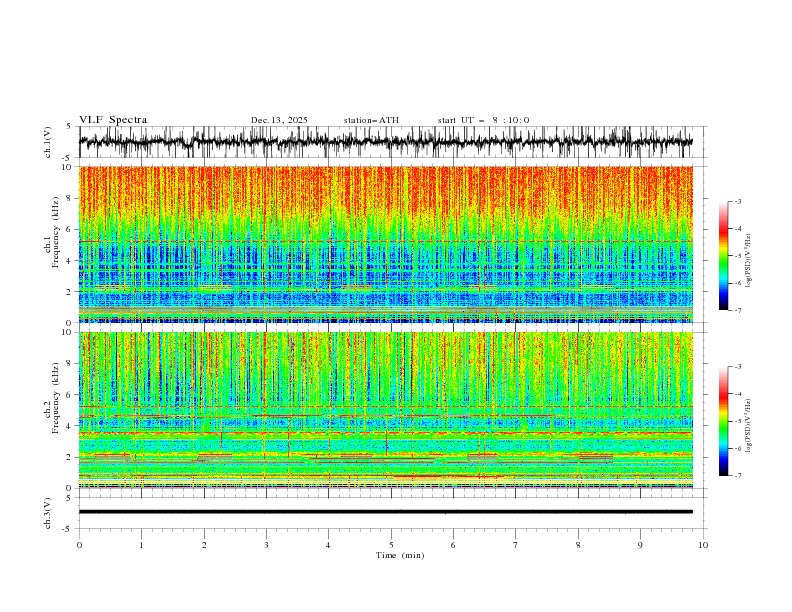Click the 'ch.1(V)' waveform axis label
The width and height of the screenshot is (792, 612).
pos(48,142)
